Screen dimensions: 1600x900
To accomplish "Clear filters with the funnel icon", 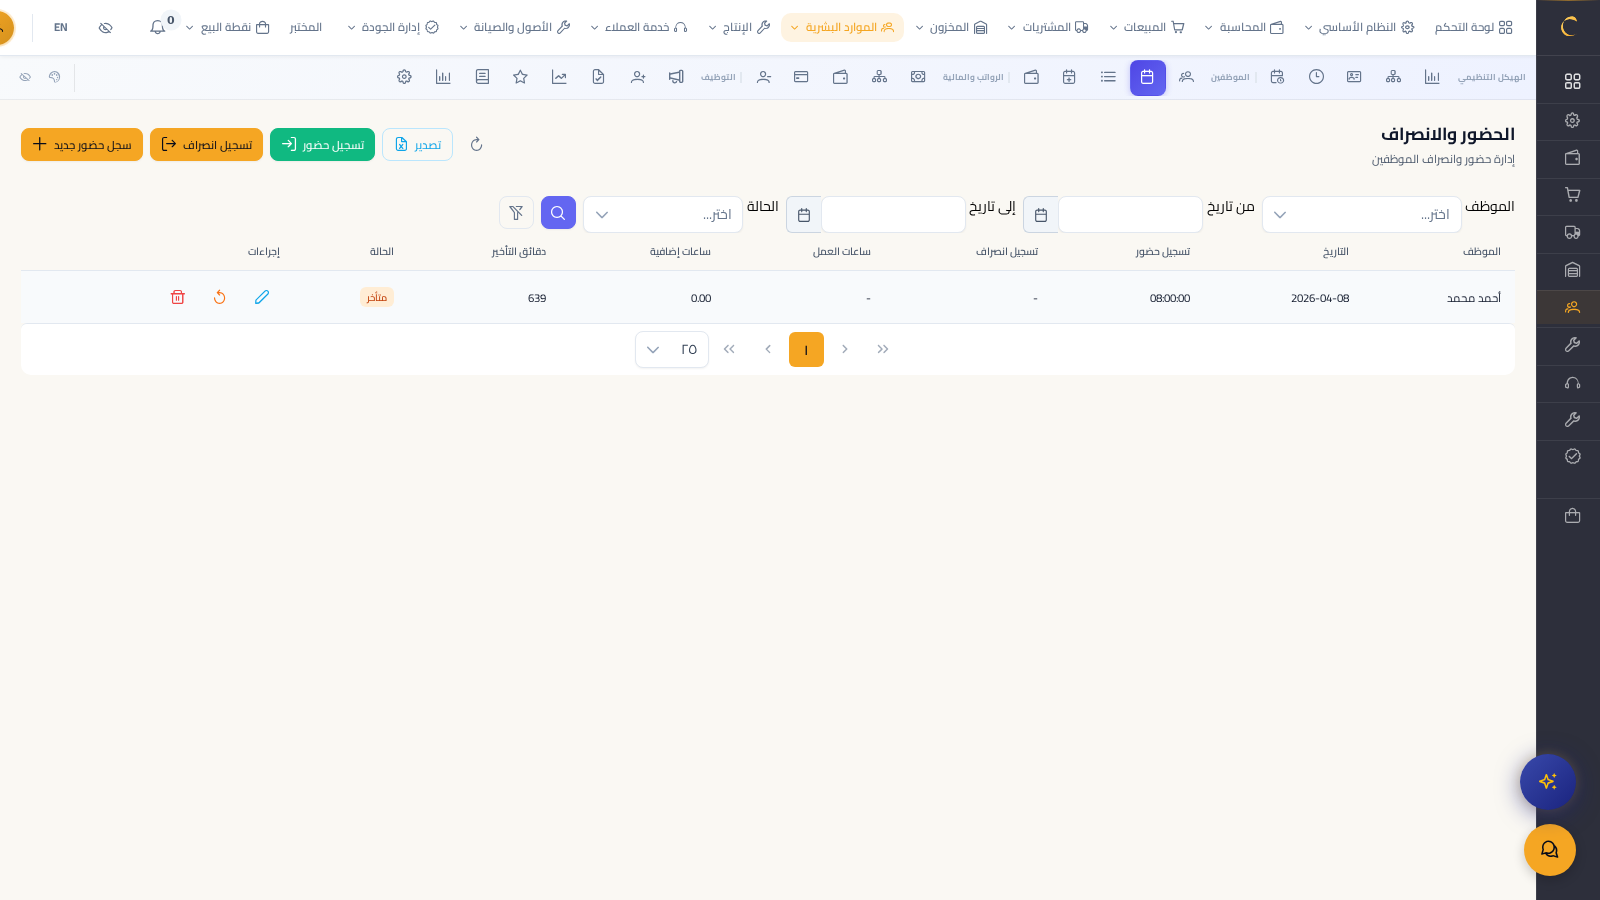I will pos(516,213).
